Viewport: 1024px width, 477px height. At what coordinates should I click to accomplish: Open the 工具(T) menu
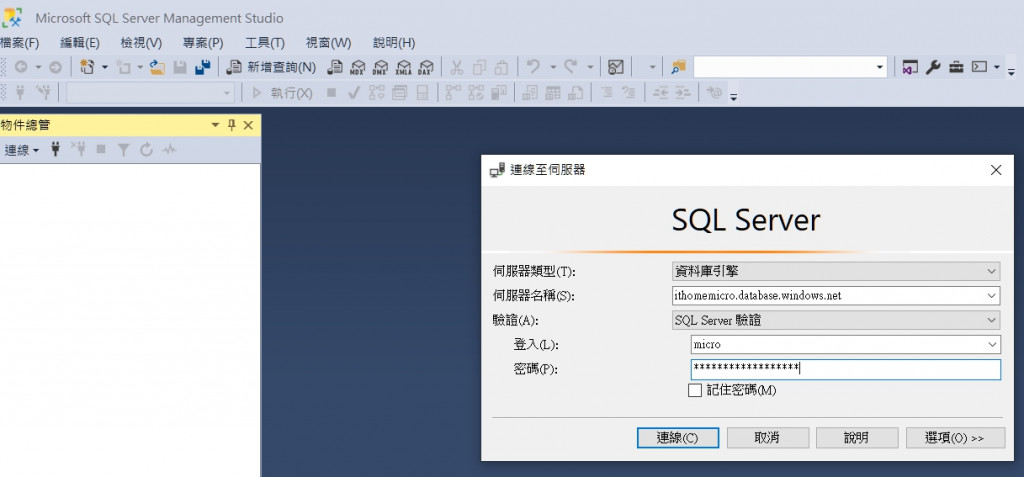(264, 43)
